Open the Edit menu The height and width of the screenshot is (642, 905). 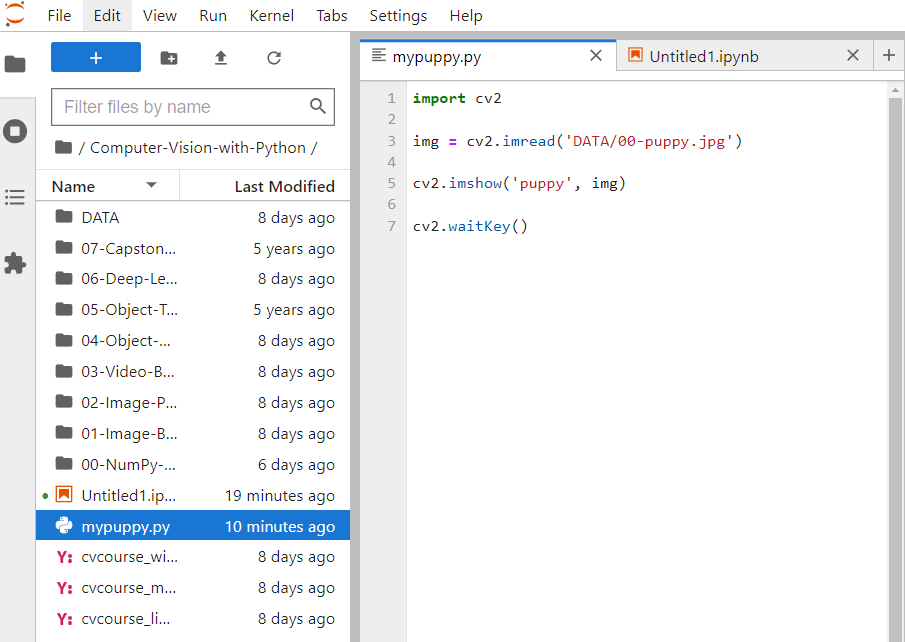[x=107, y=16]
